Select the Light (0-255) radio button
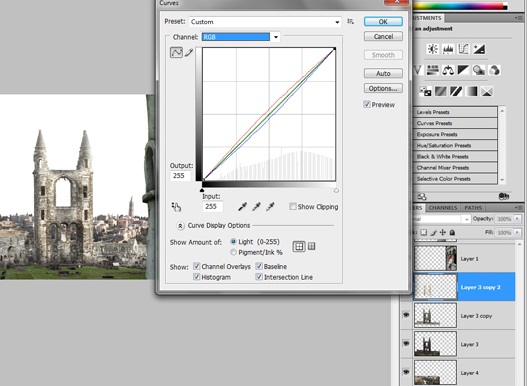This screenshot has width=527, height=386. pyautogui.click(x=233, y=241)
